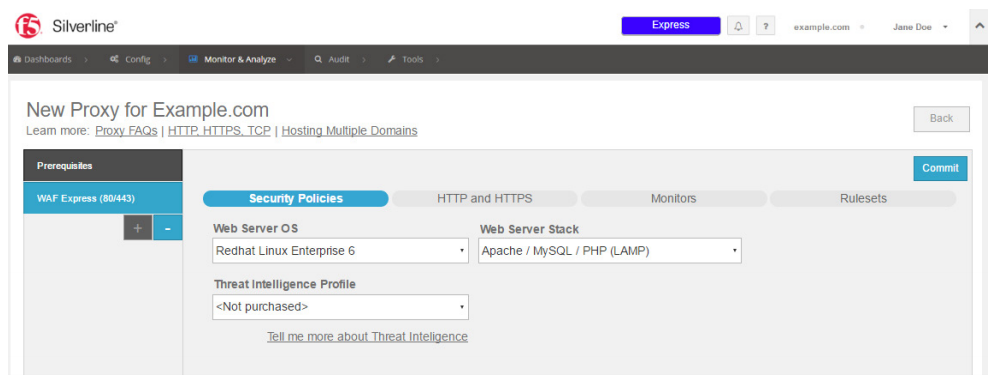Add a proxy with the plus button
Screen dimensions: 996x383
coord(138,228)
